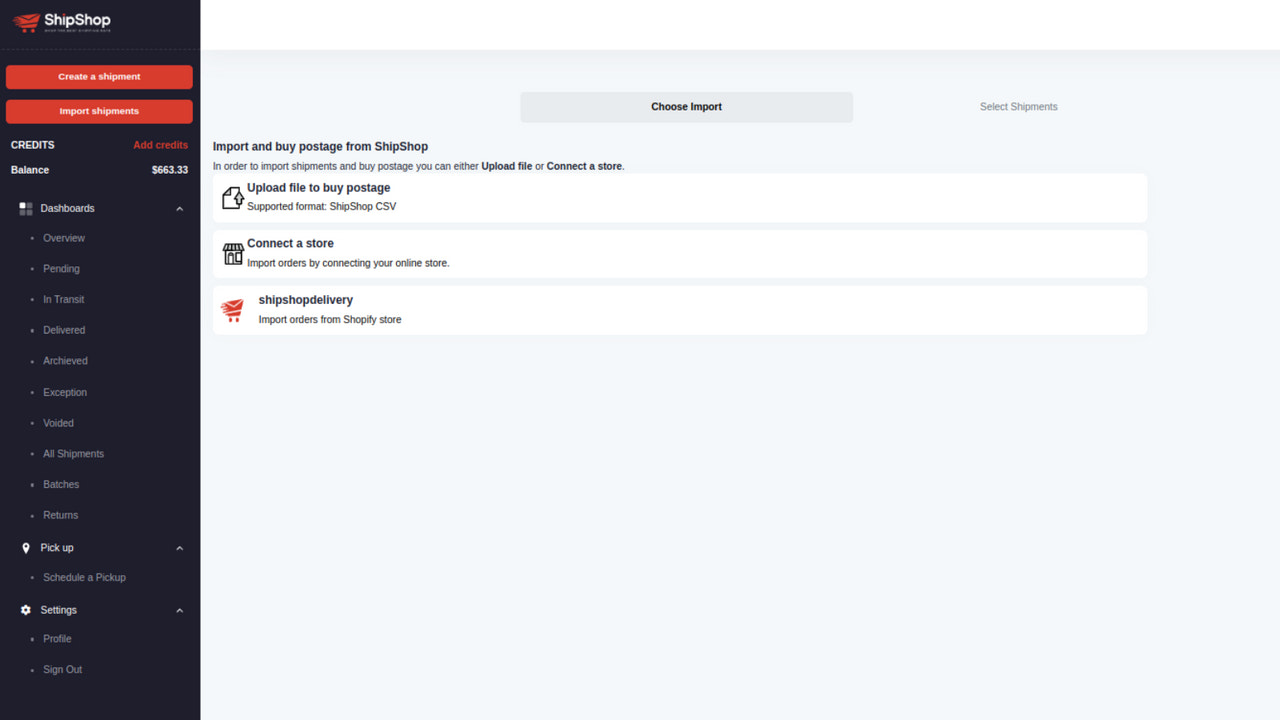Click the Pick up location pin icon

[25, 547]
